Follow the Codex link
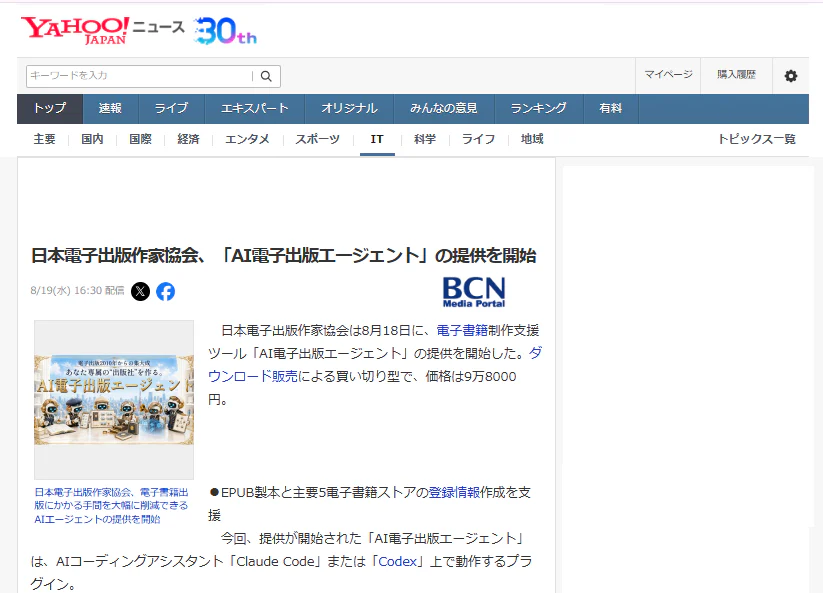 pyautogui.click(x=397, y=562)
